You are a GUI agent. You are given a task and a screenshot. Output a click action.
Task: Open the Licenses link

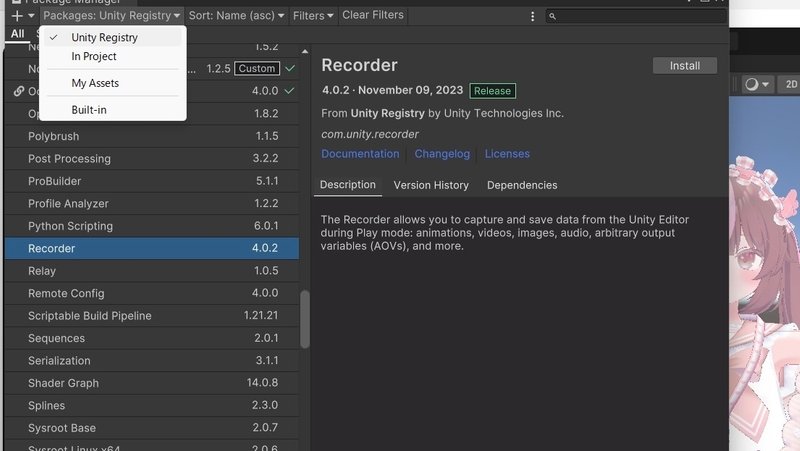pyautogui.click(x=507, y=154)
